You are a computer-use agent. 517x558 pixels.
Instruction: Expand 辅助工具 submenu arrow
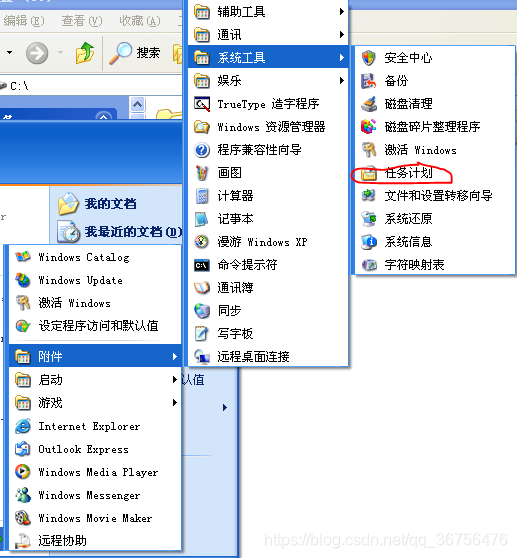pyautogui.click(x=342, y=12)
